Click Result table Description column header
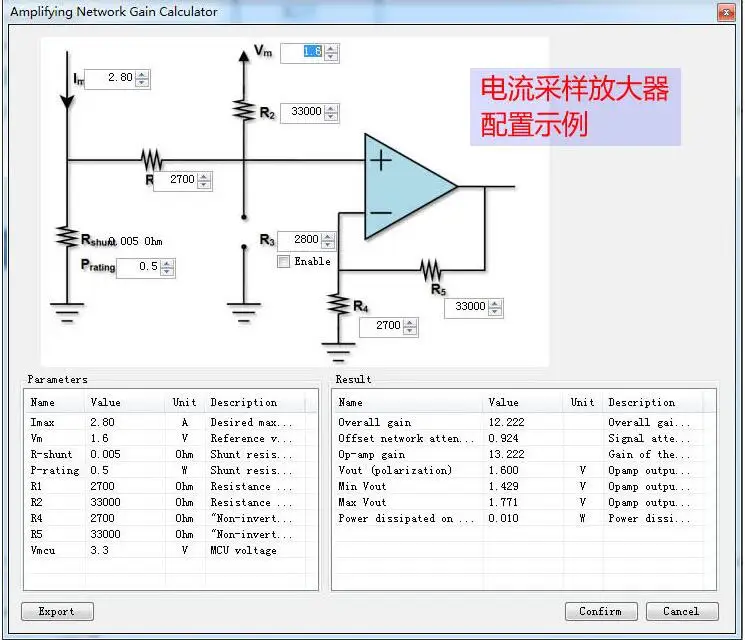This screenshot has height=640, width=745. [653, 402]
